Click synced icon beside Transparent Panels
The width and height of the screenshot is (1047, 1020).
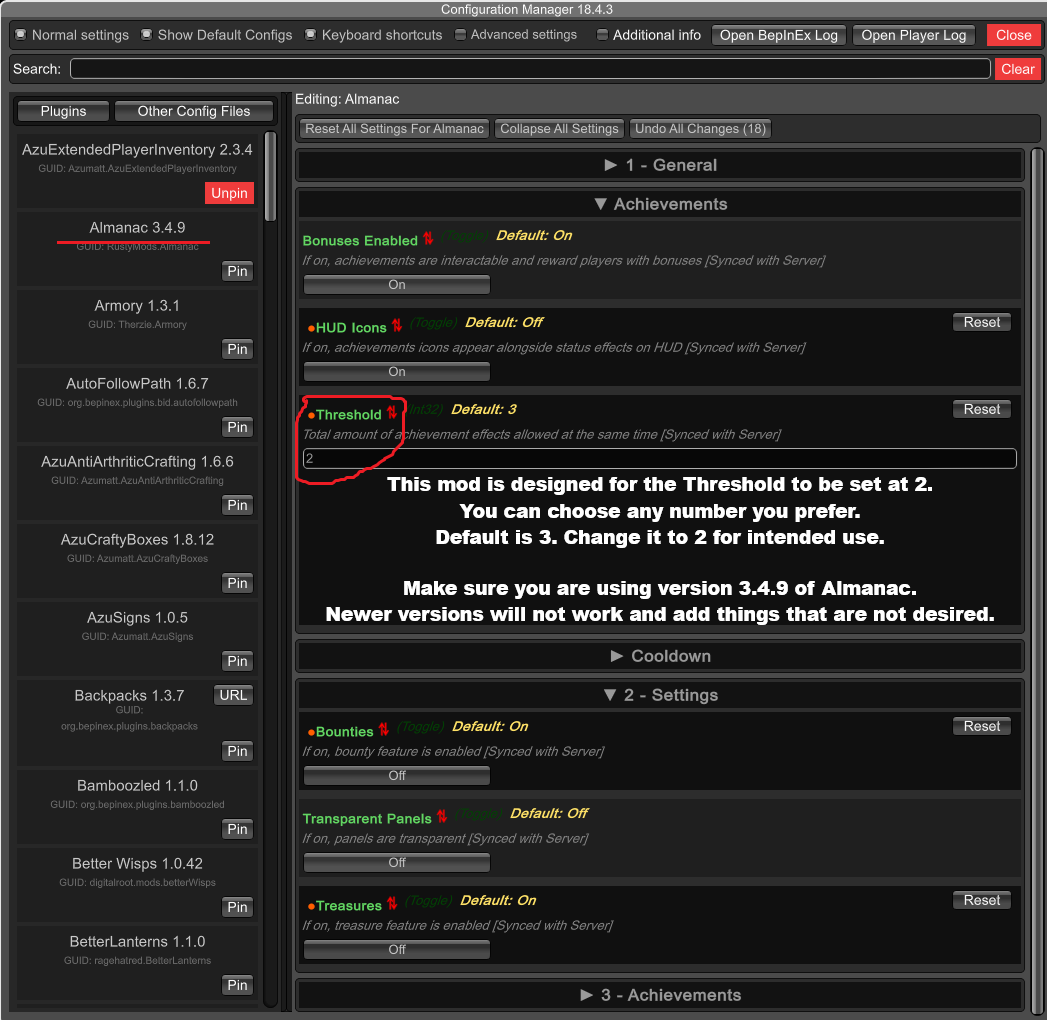click(442, 816)
